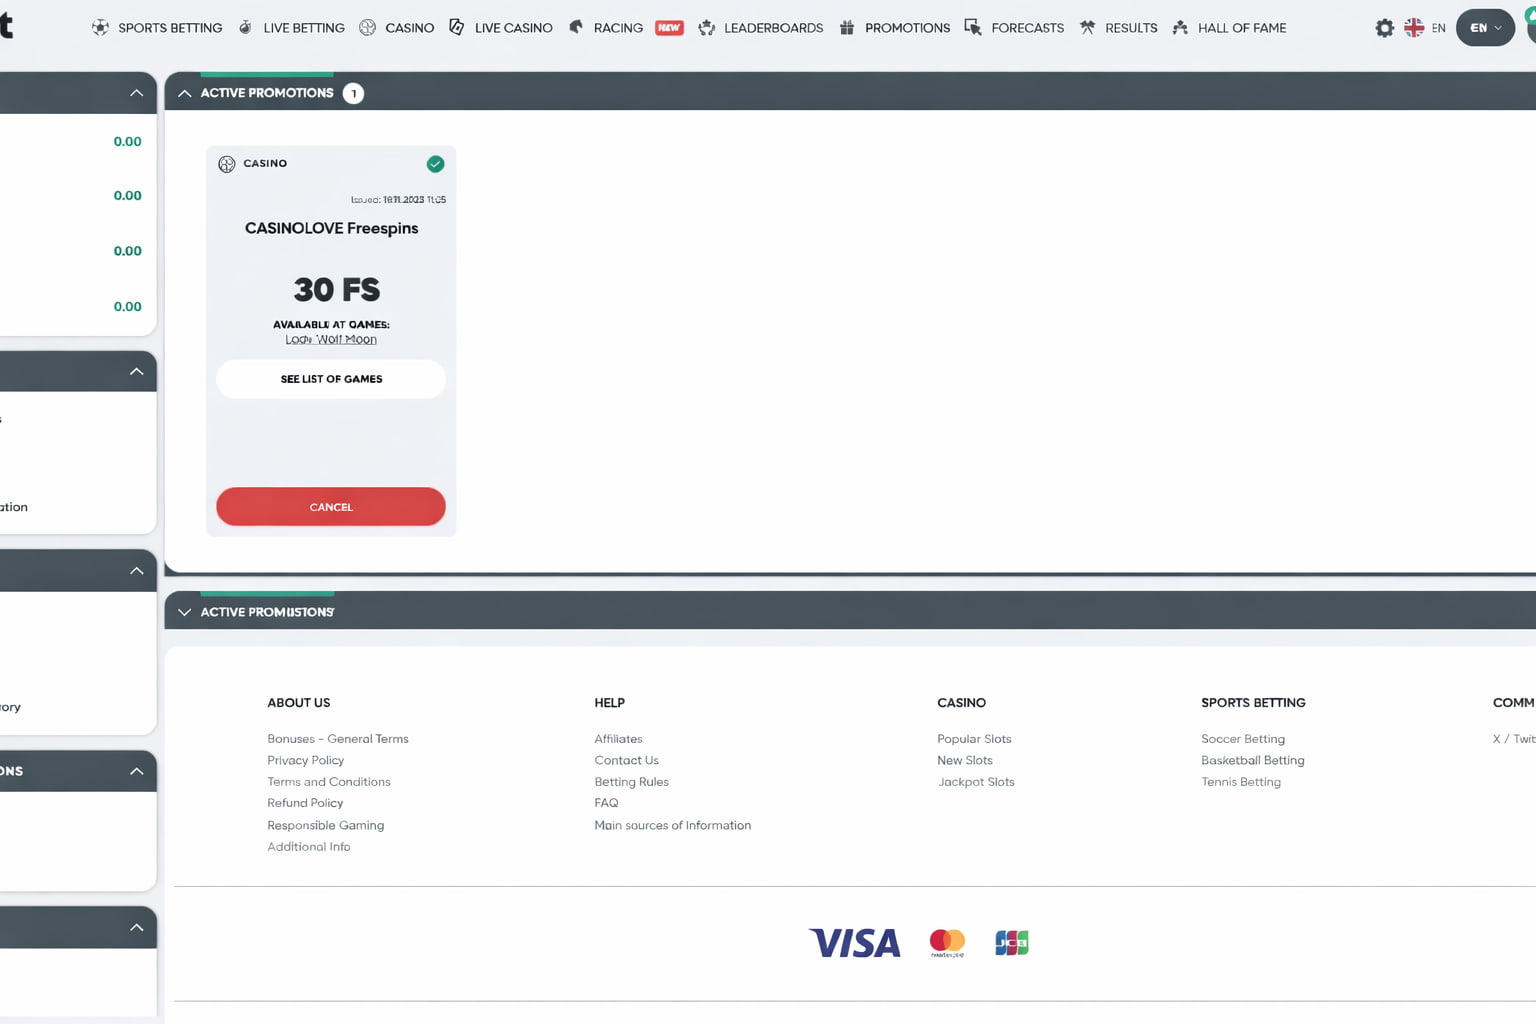Open Responsible Gaming footer link
1536x1024 pixels.
[325, 825]
